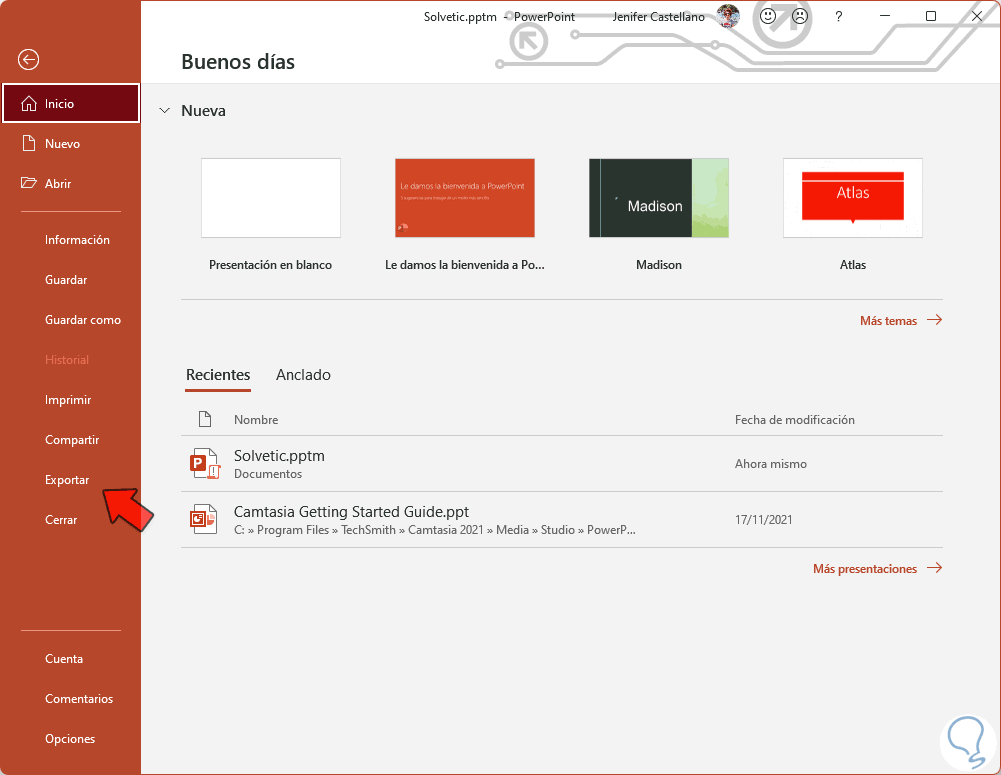Open Opciones in the sidebar
The image size is (1001, 775).
pyautogui.click(x=70, y=739)
